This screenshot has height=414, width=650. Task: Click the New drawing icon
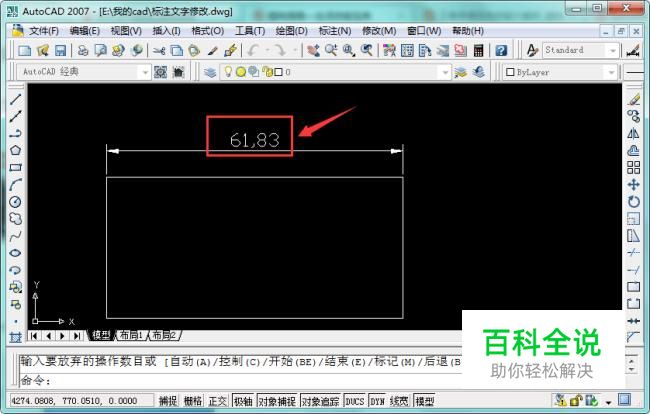point(24,51)
